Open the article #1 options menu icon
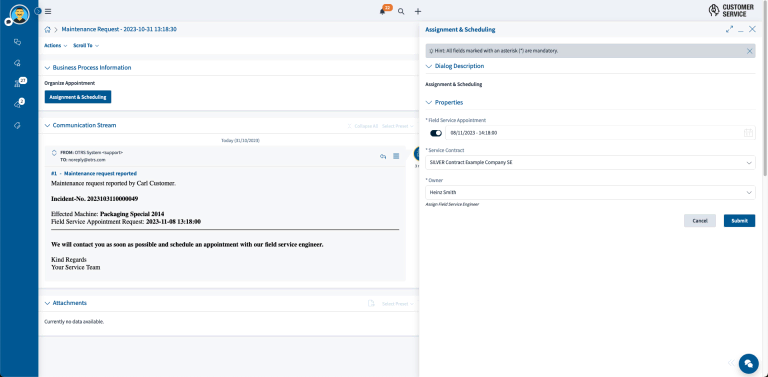Image resolution: width=768 pixels, height=377 pixels. pyautogui.click(x=396, y=156)
